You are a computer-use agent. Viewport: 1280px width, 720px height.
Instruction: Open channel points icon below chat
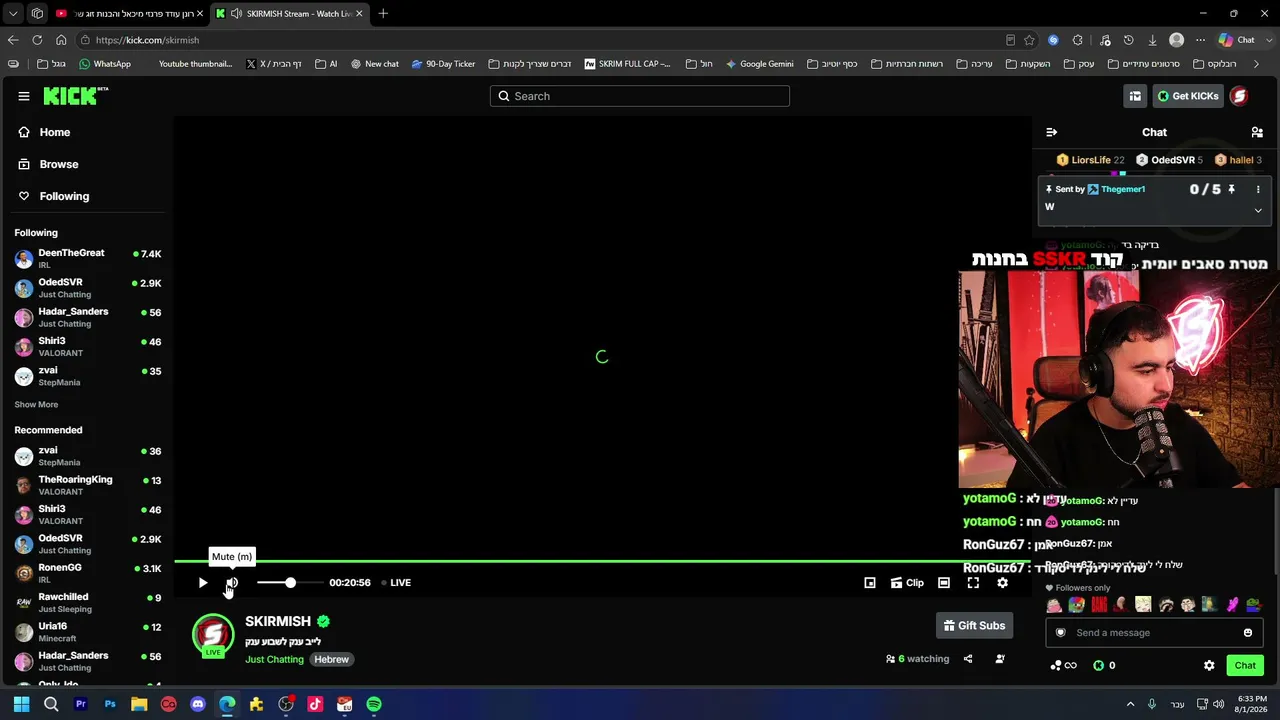tap(1063, 666)
